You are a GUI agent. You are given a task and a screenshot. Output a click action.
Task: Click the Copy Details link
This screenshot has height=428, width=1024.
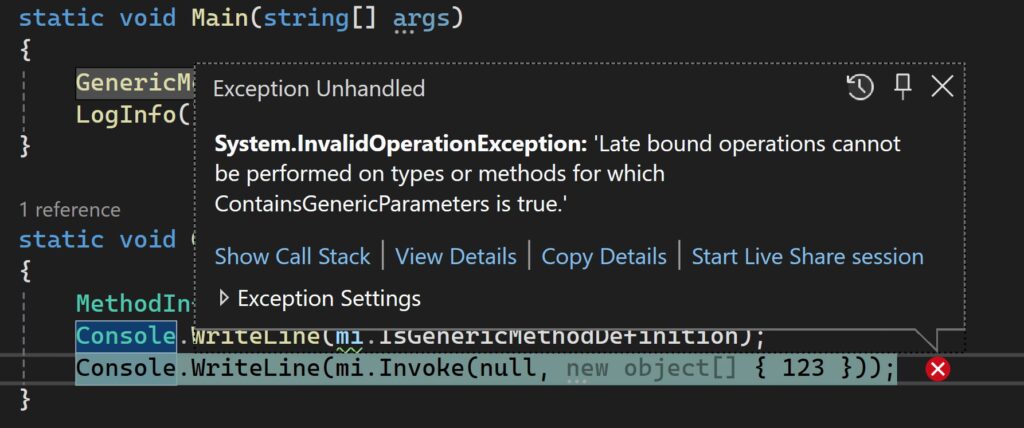tap(604, 257)
